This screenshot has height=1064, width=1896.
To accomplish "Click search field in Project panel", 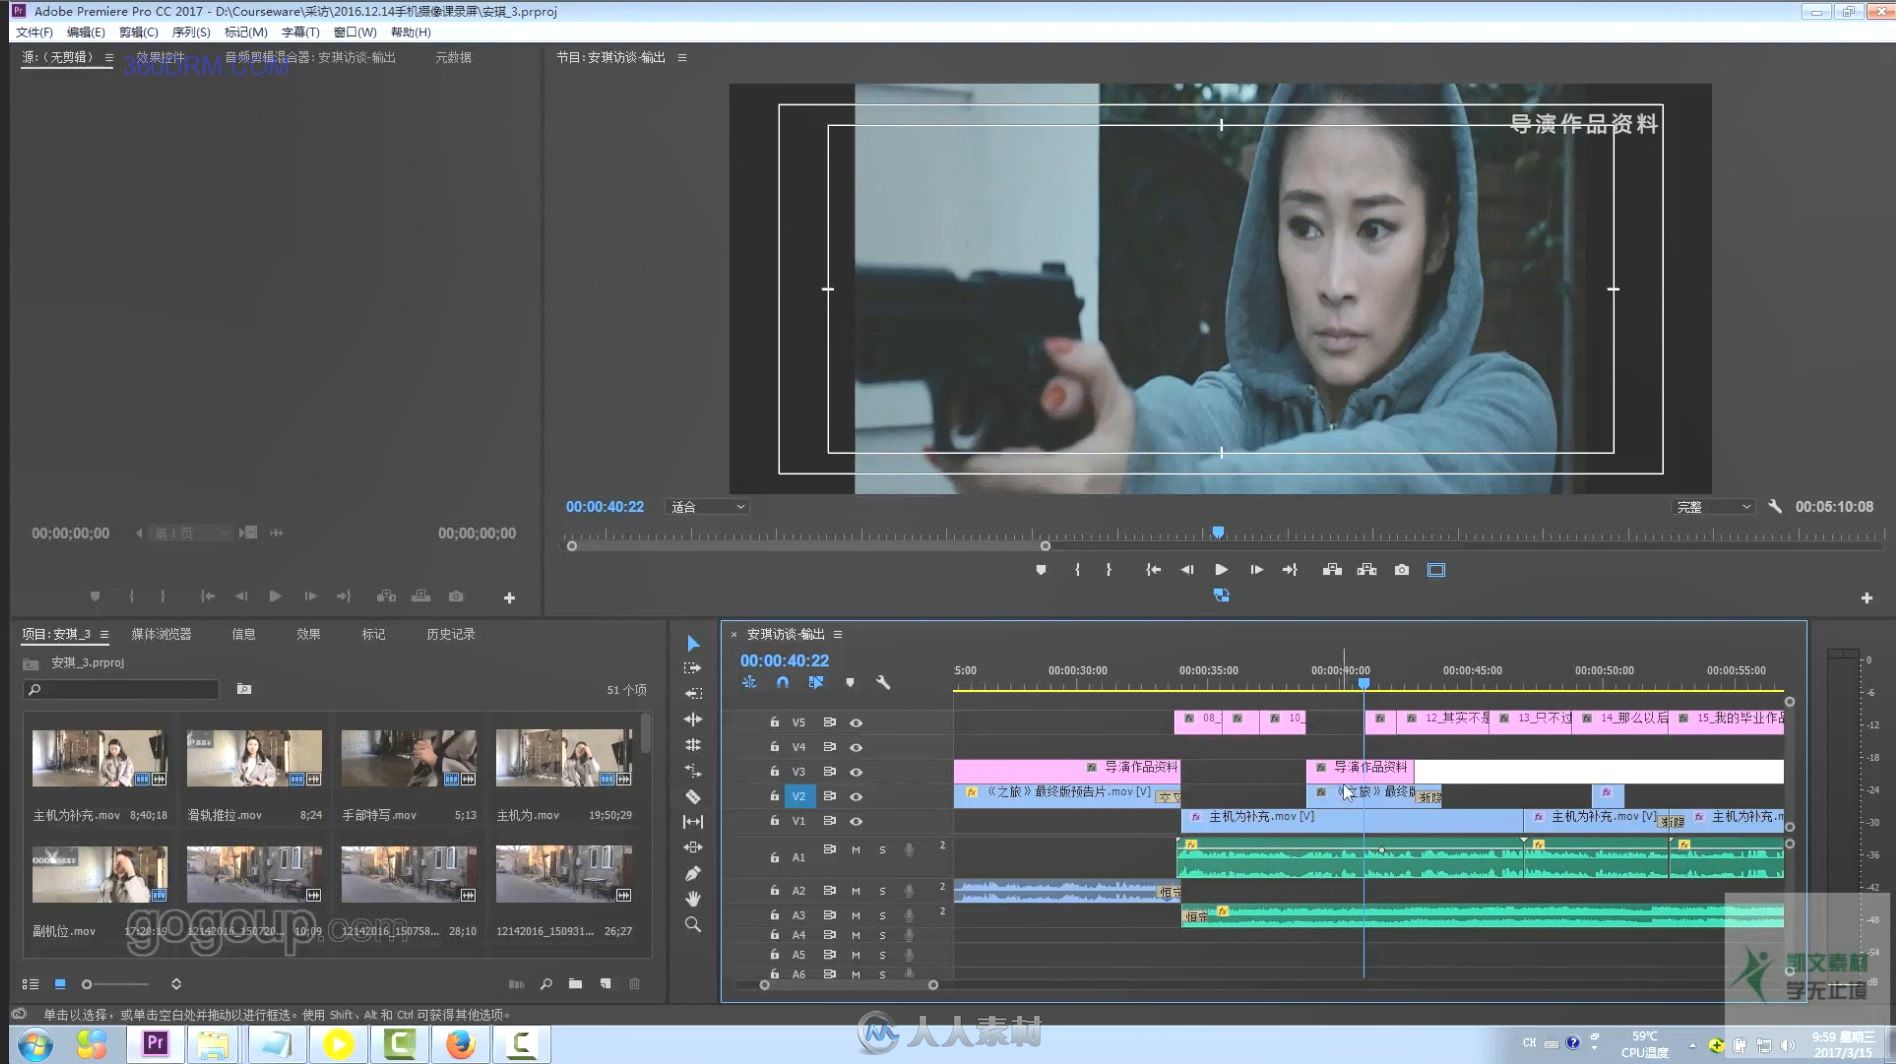I will coord(121,690).
